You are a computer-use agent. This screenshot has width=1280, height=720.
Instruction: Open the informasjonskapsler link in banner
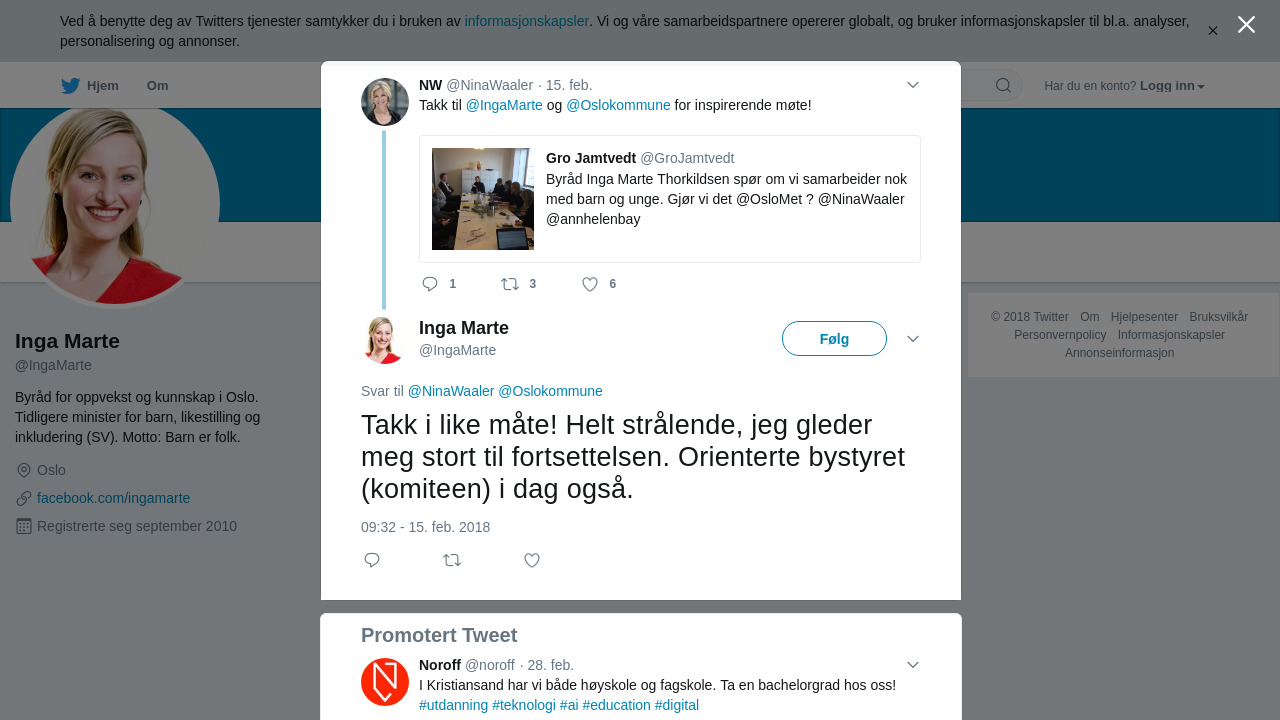pyautogui.click(x=526, y=21)
